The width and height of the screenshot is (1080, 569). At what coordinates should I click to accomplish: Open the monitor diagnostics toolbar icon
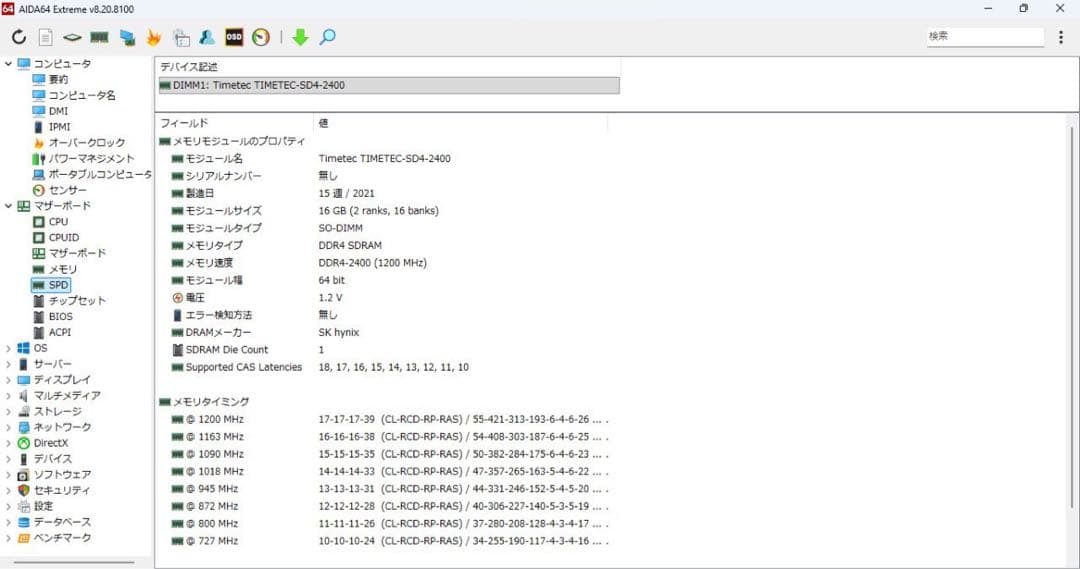(181, 37)
